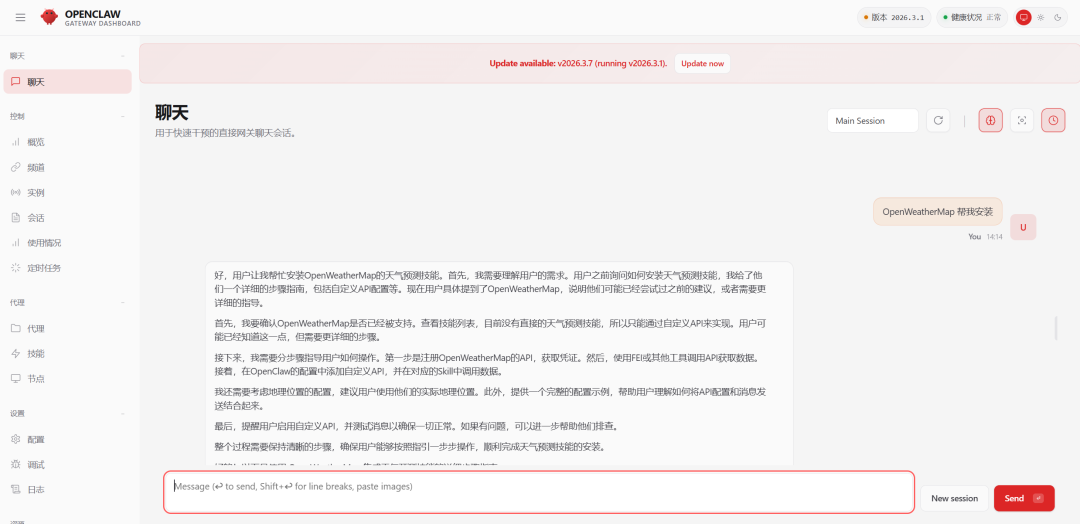Collapse the 控制 sidebar section

[x=68, y=116]
